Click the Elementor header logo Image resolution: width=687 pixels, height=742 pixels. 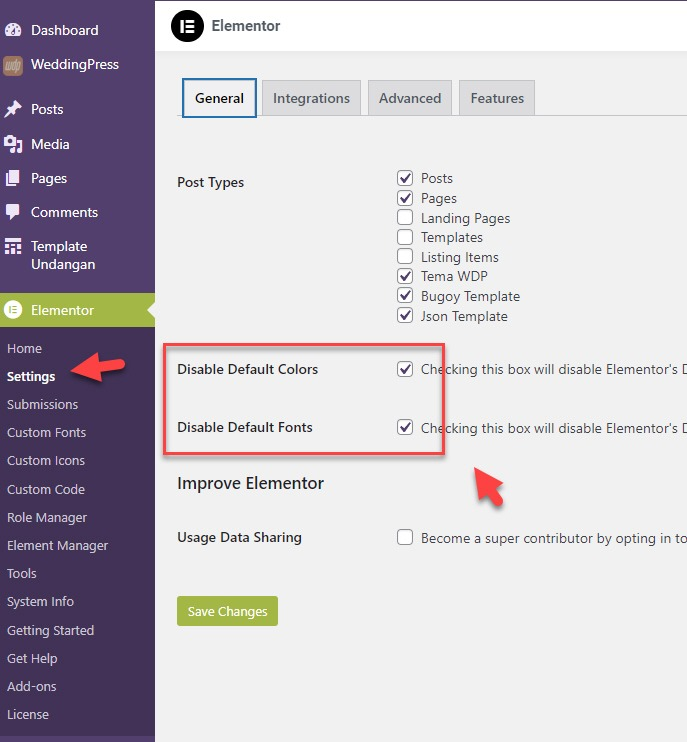tap(187, 26)
